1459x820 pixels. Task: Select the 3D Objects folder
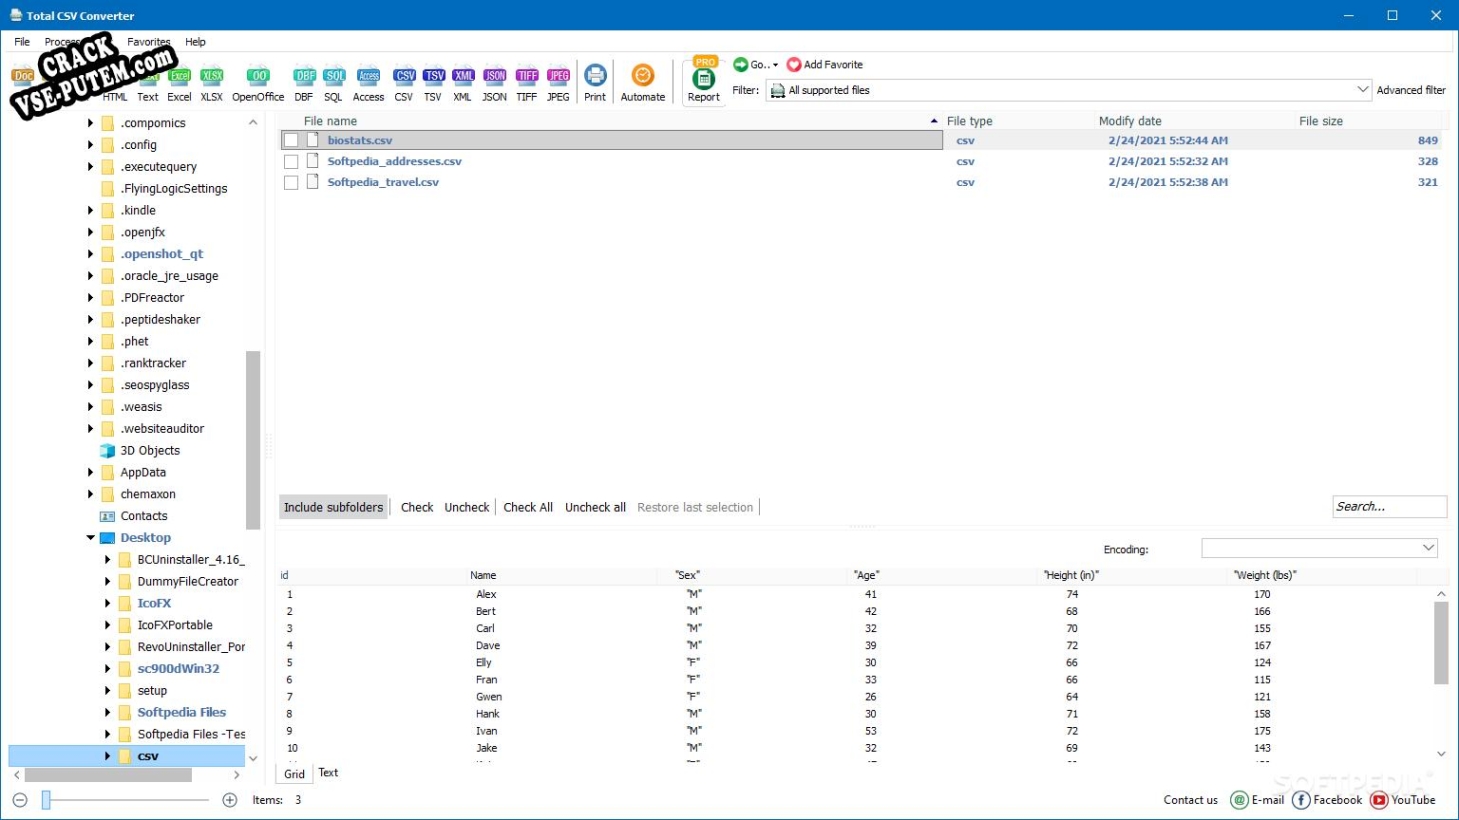pos(150,451)
